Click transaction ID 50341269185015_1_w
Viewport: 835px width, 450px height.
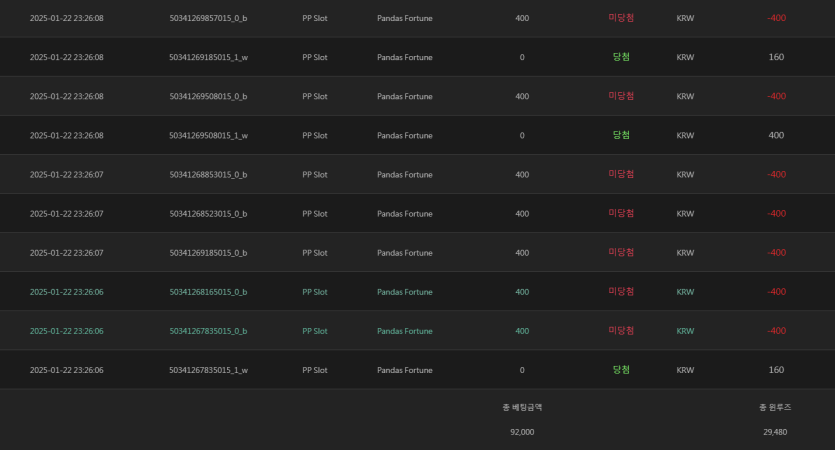pyautogui.click(x=208, y=57)
